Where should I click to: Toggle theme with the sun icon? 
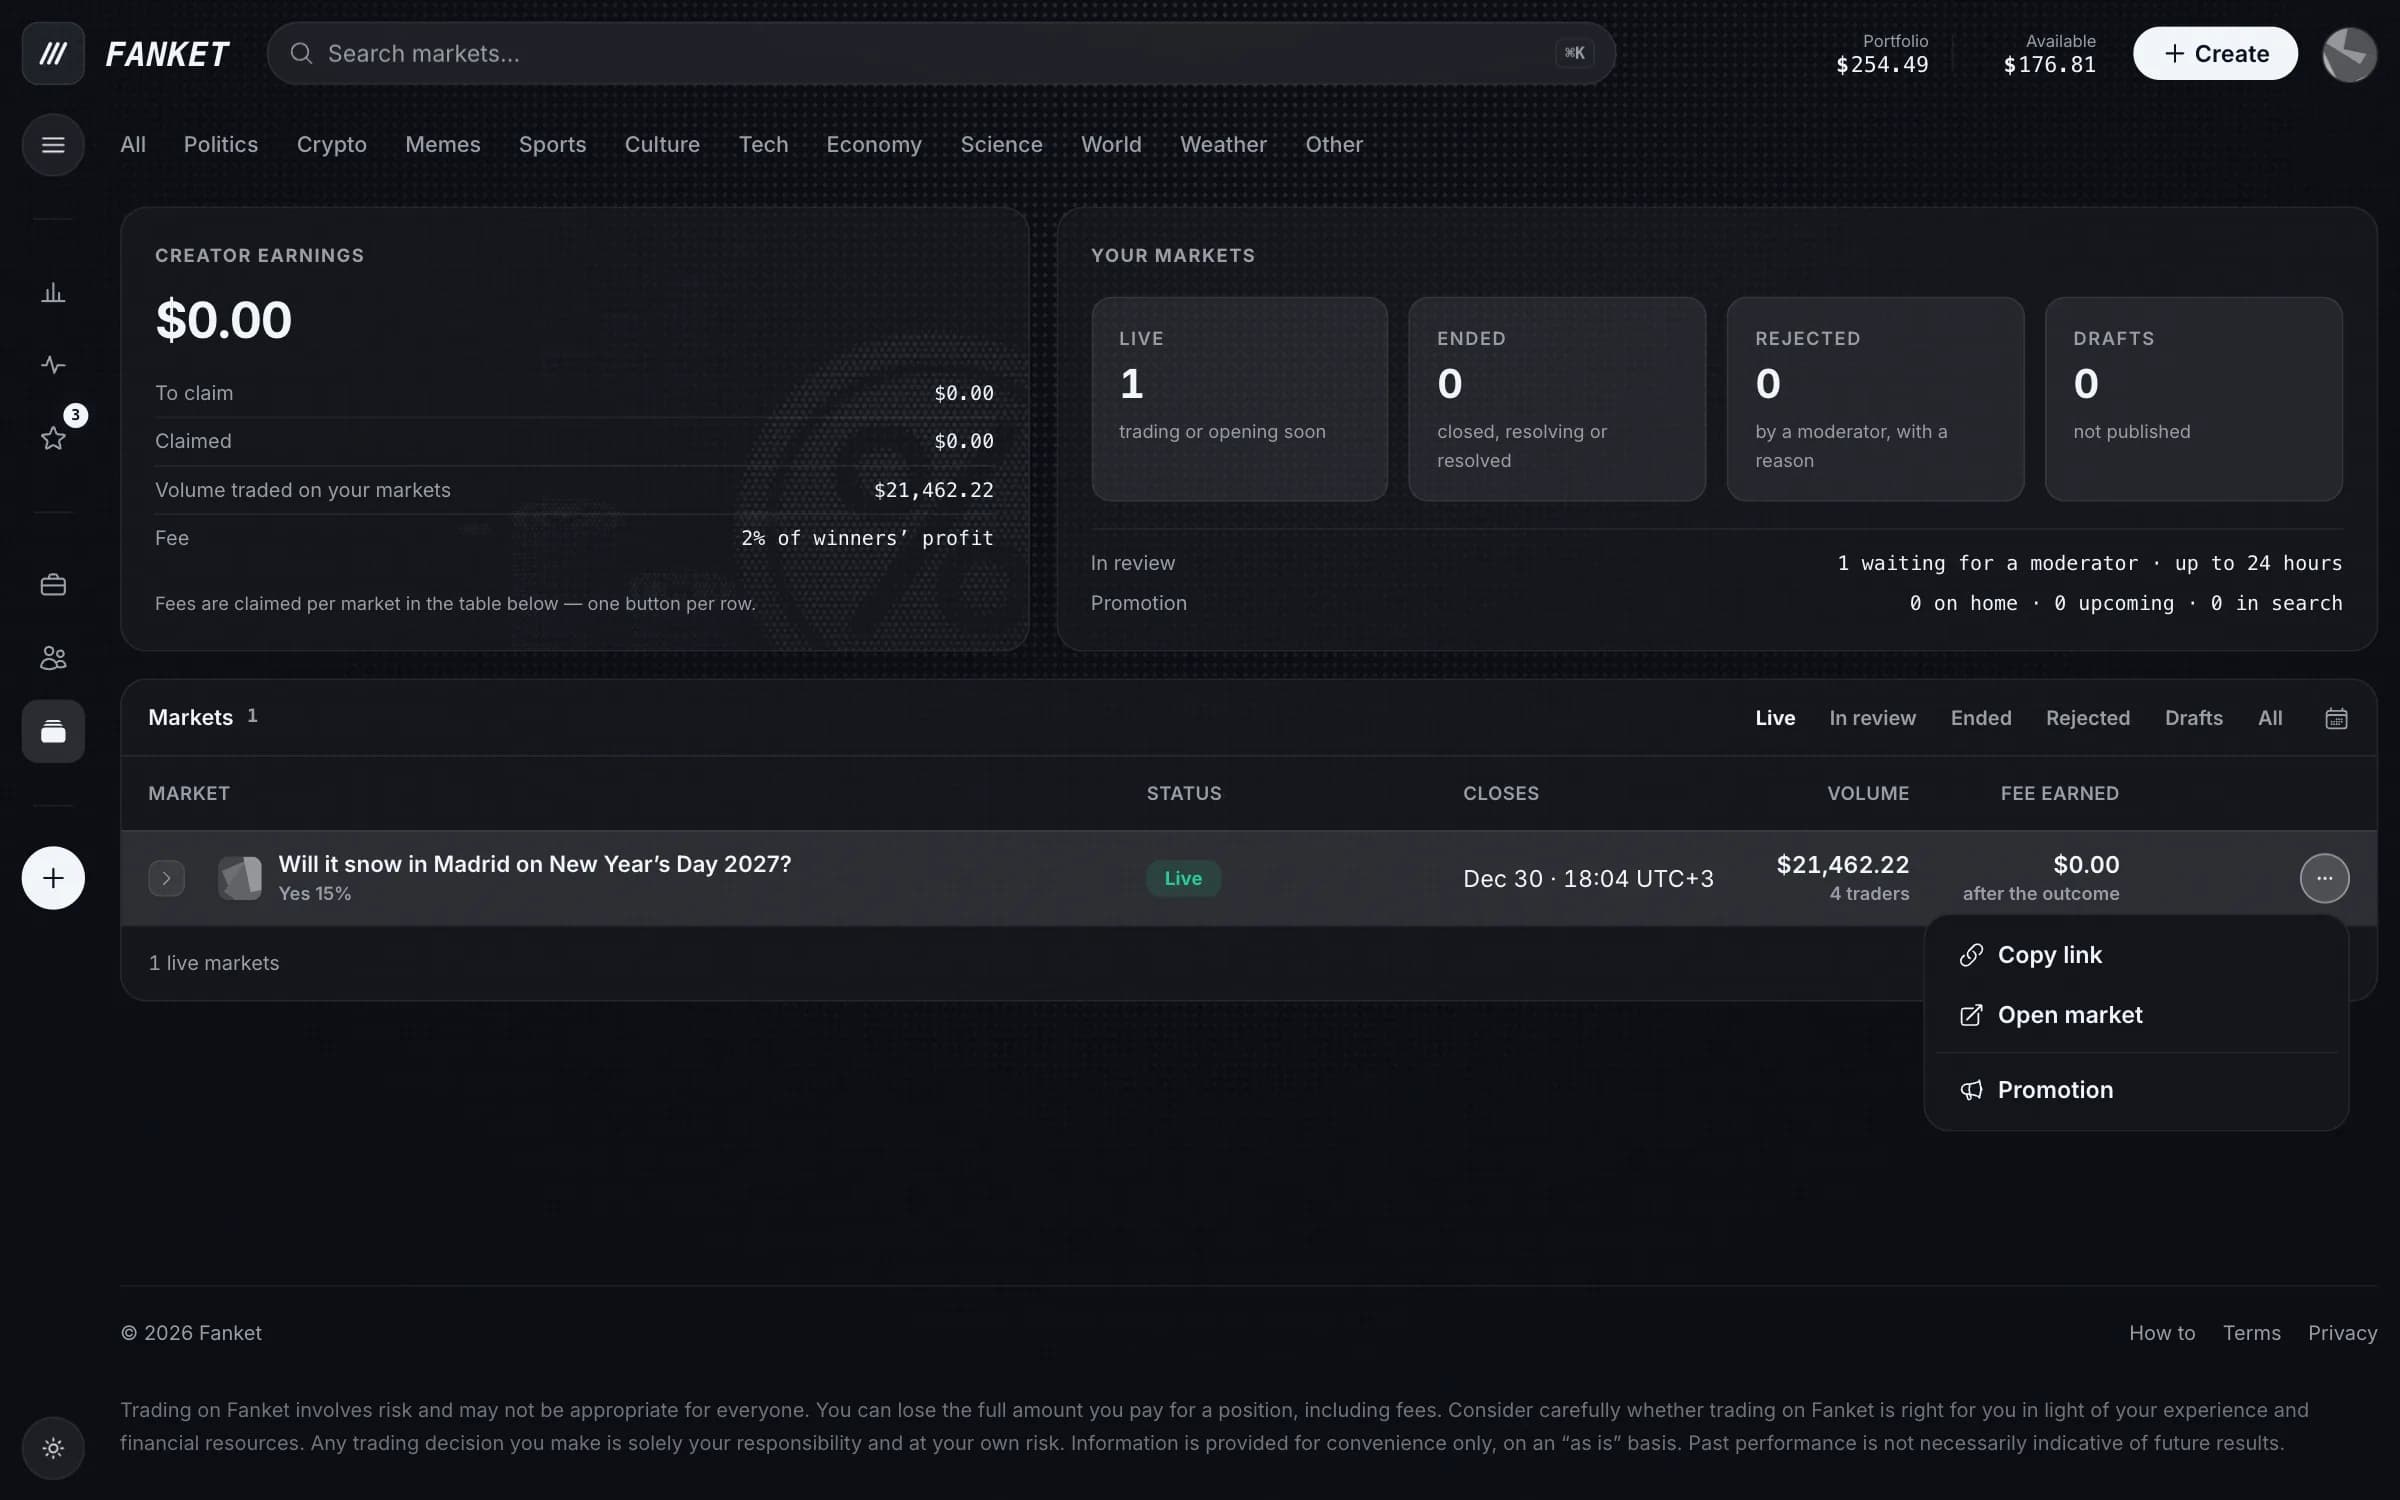click(53, 1448)
